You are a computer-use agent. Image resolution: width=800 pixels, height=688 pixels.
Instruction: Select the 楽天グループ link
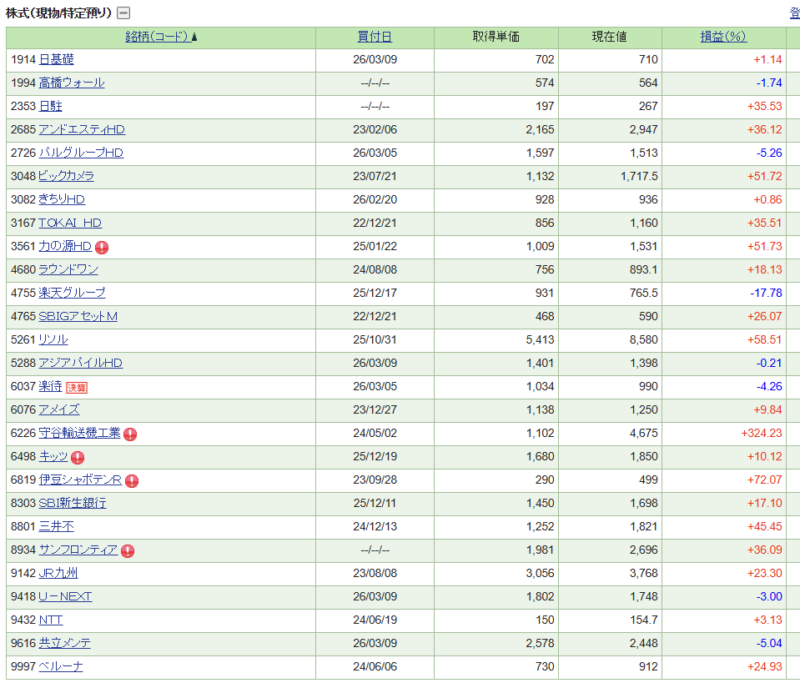(x=71, y=293)
